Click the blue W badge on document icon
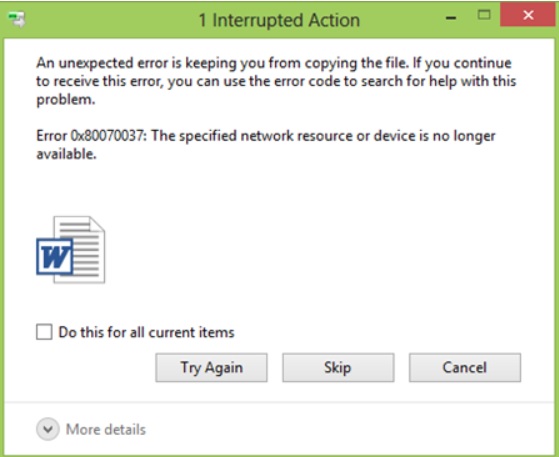Image resolution: width=559 pixels, height=457 pixels. coord(55,257)
